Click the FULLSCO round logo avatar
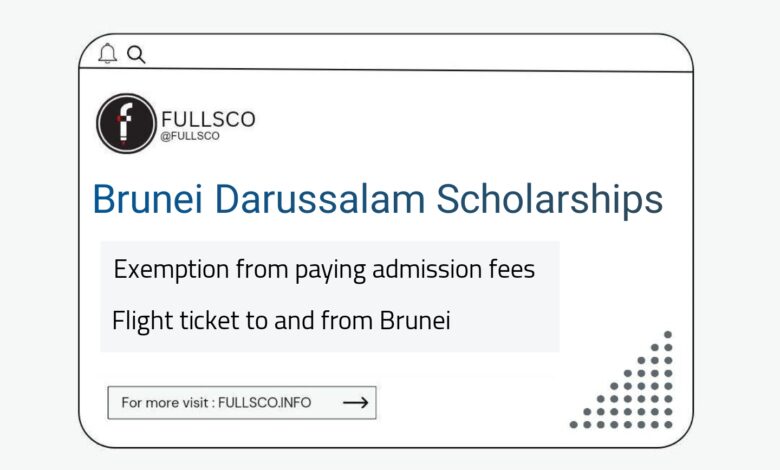Viewport: 780px width, 470px height. (x=126, y=123)
